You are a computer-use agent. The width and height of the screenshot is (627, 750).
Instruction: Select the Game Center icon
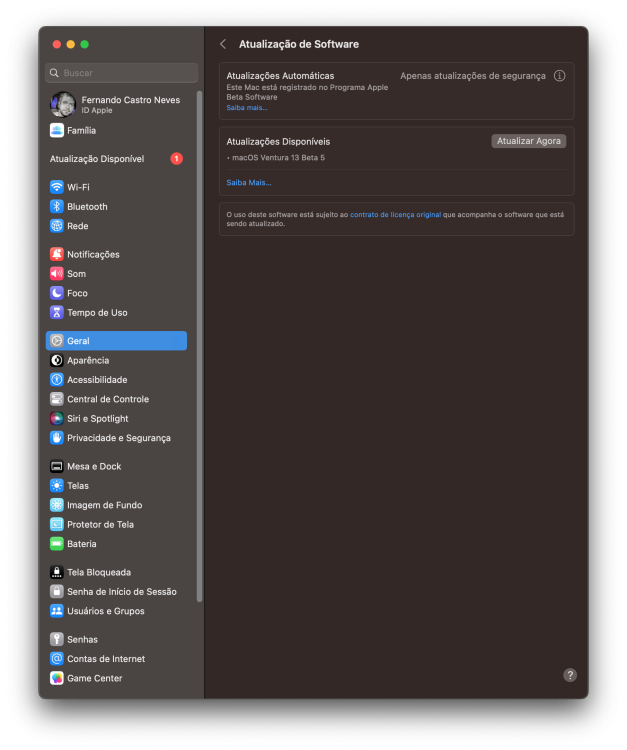click(x=56, y=678)
